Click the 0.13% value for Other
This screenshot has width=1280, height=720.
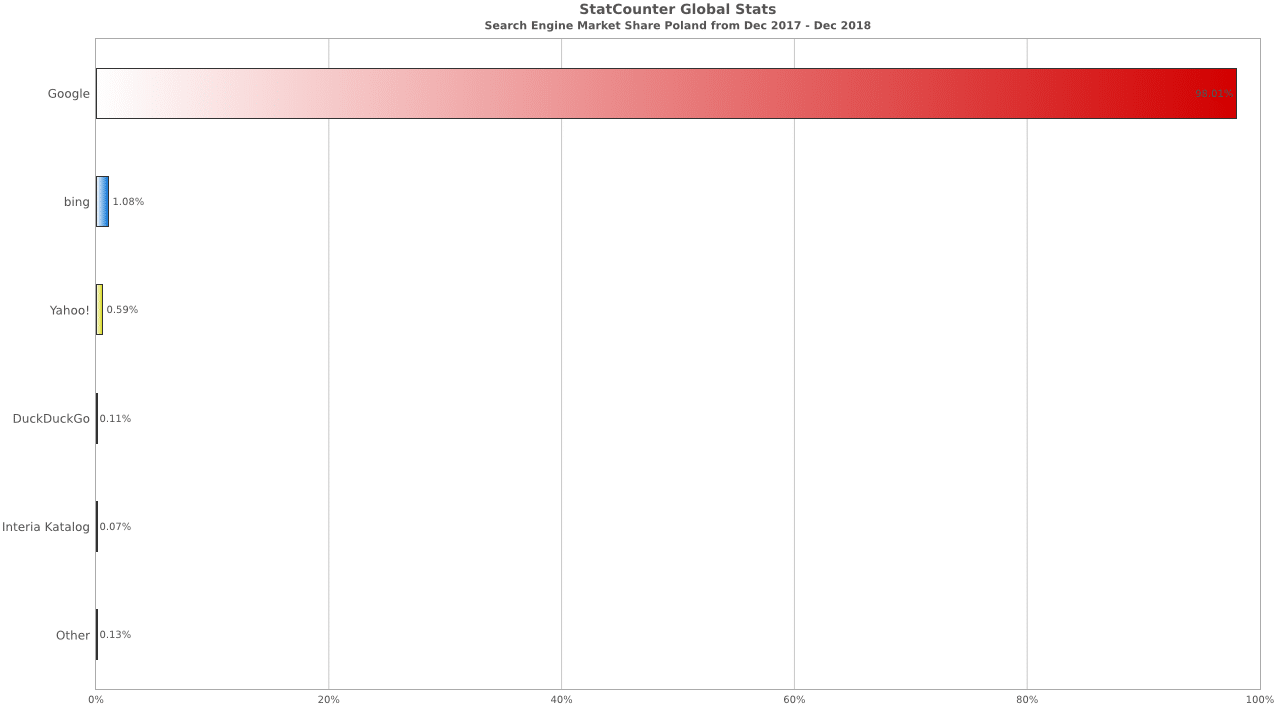click(115, 635)
